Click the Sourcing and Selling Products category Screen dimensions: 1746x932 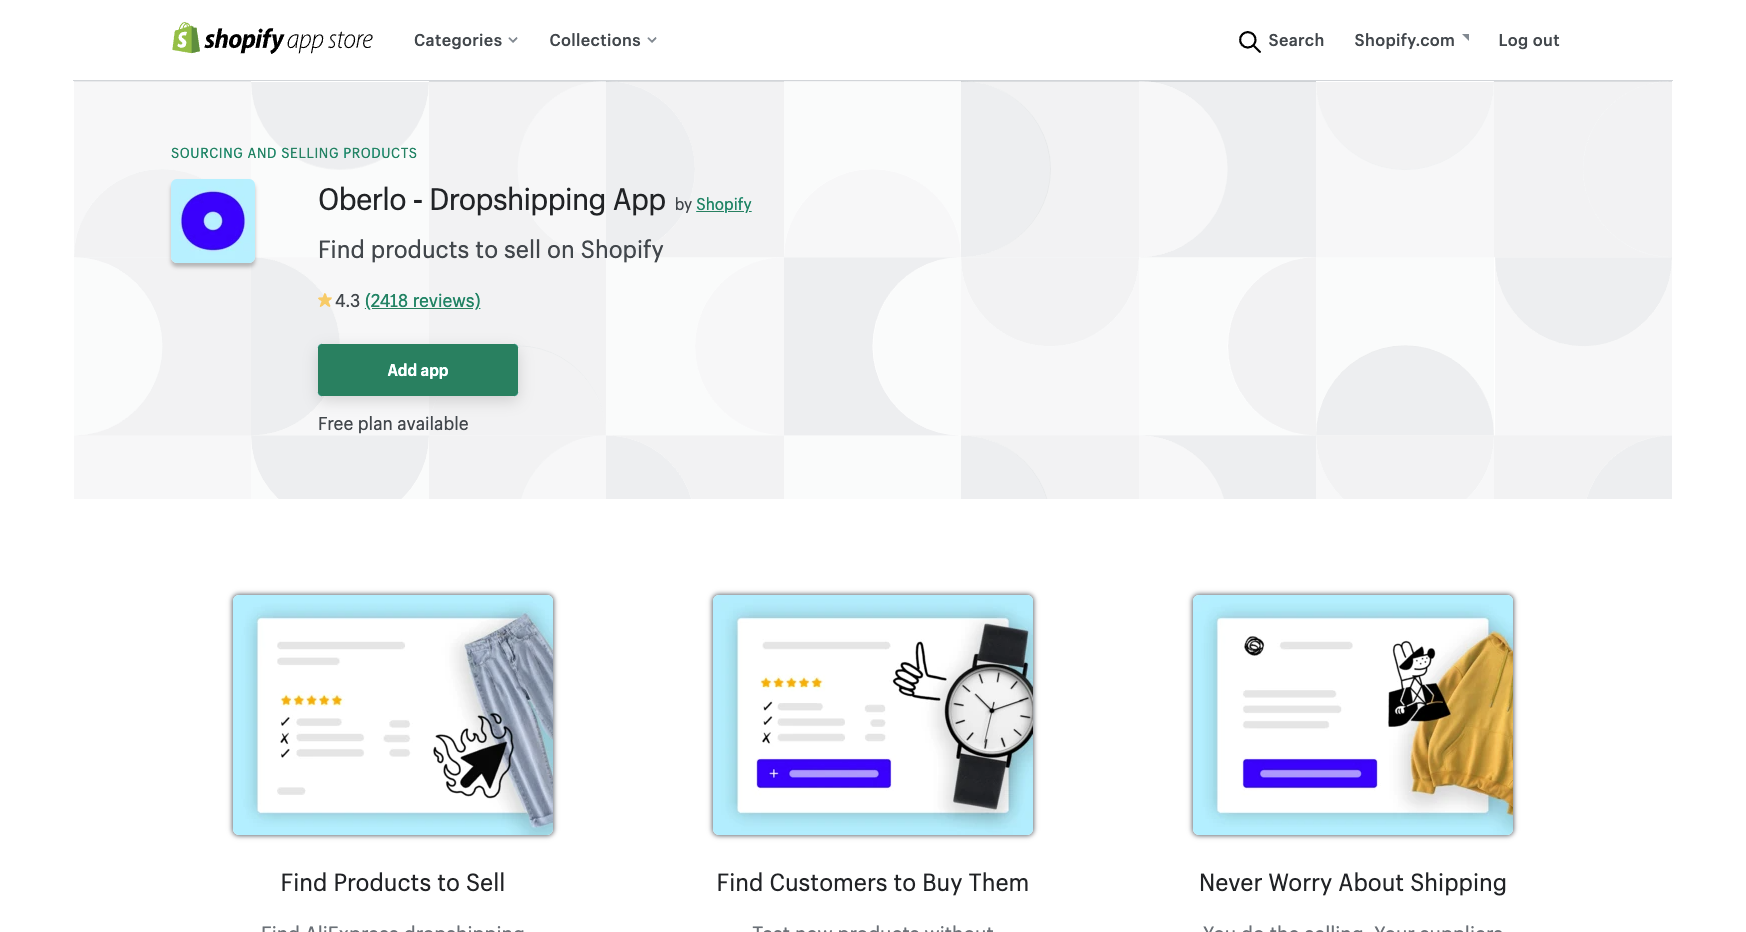click(294, 153)
